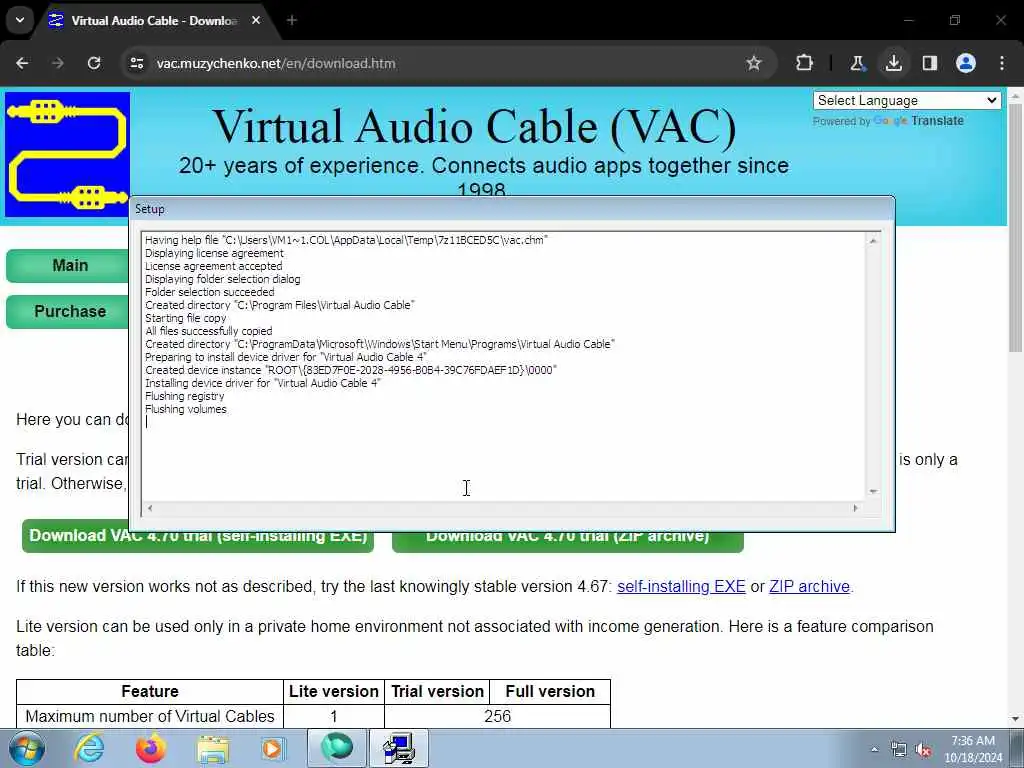Open the version 4.67 ZIP archive link
The width and height of the screenshot is (1024, 768).
(809, 586)
